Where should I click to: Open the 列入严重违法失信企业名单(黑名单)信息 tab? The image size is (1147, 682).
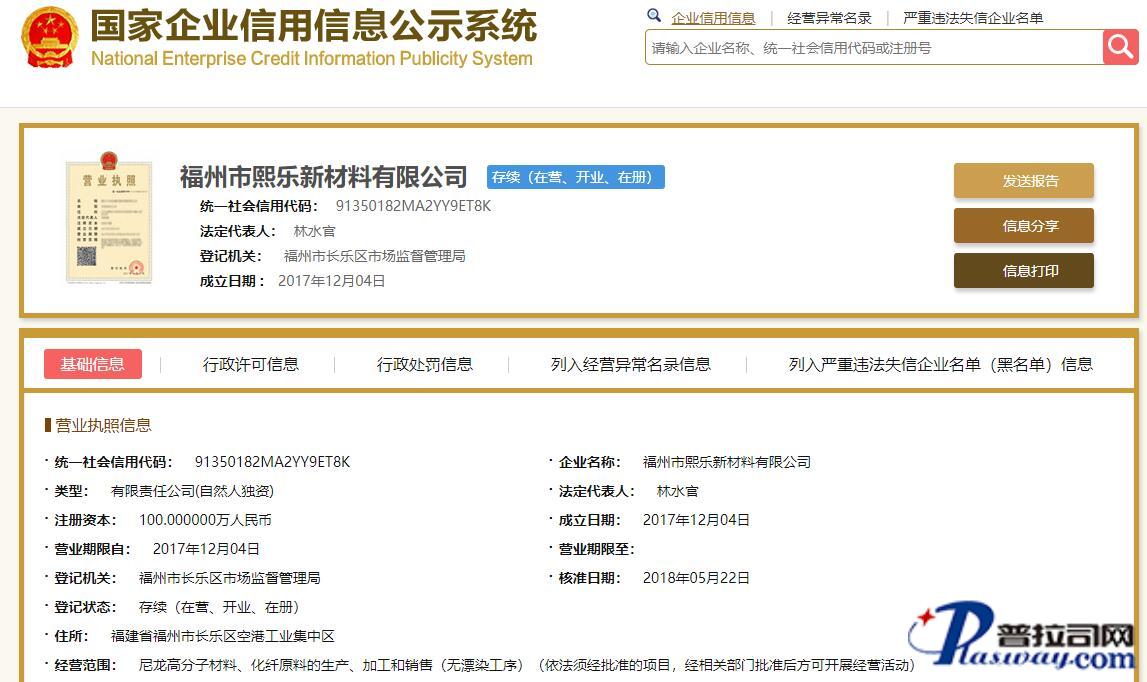tap(940, 364)
